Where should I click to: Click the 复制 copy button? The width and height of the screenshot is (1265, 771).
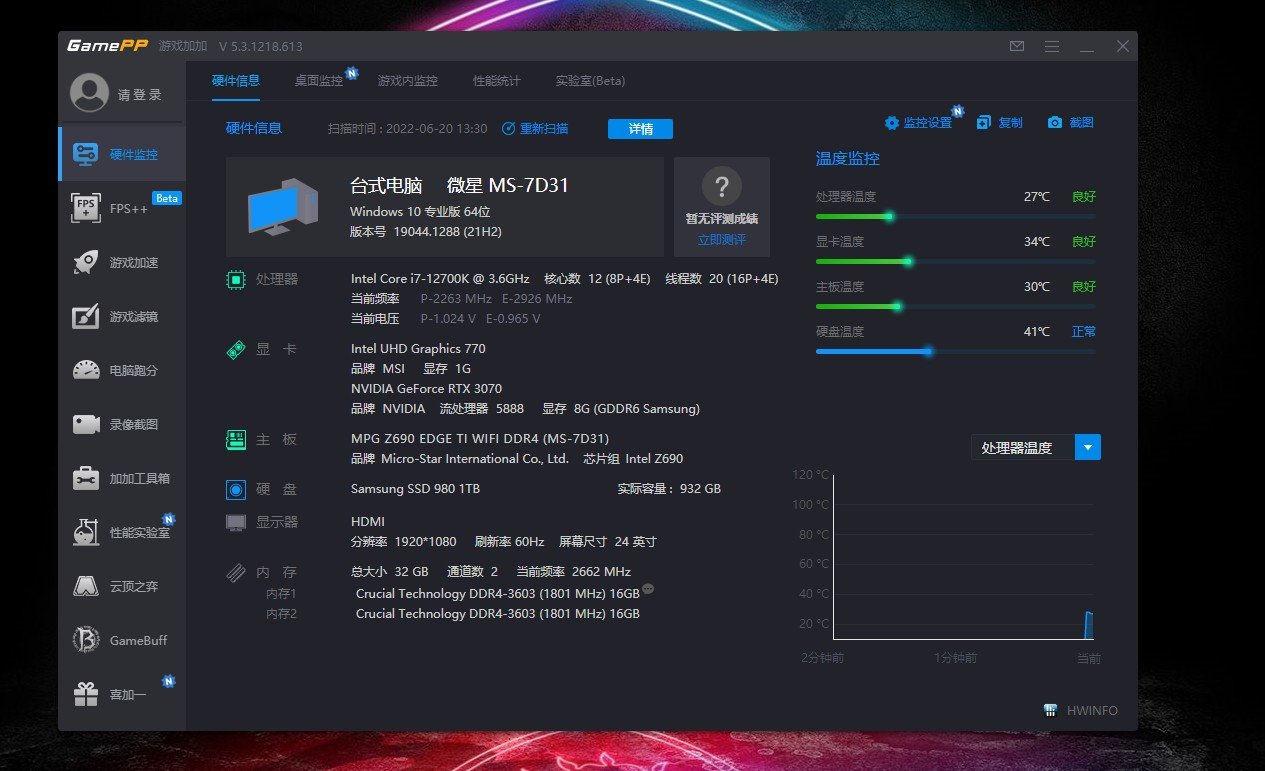[1000, 123]
